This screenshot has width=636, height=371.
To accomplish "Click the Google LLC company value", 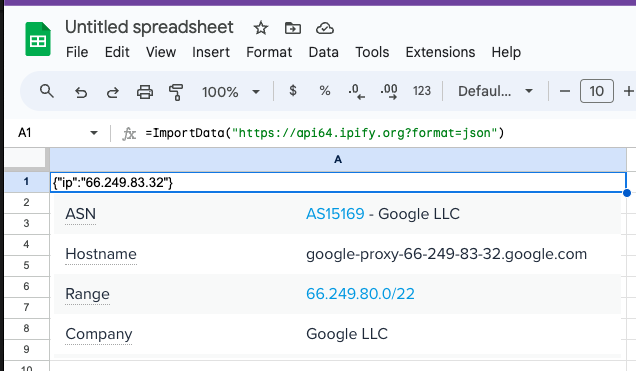I will tap(347, 334).
